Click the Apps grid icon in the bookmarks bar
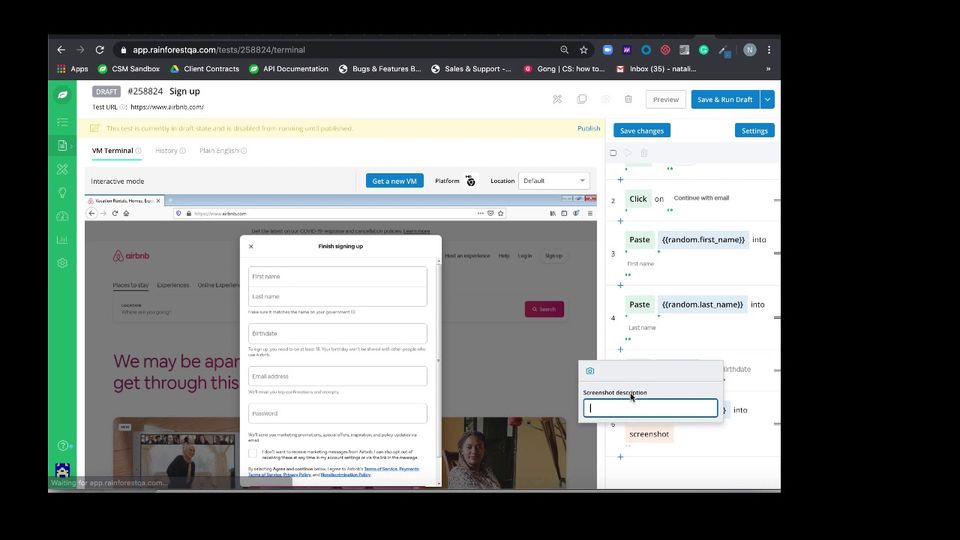 [x=61, y=69]
